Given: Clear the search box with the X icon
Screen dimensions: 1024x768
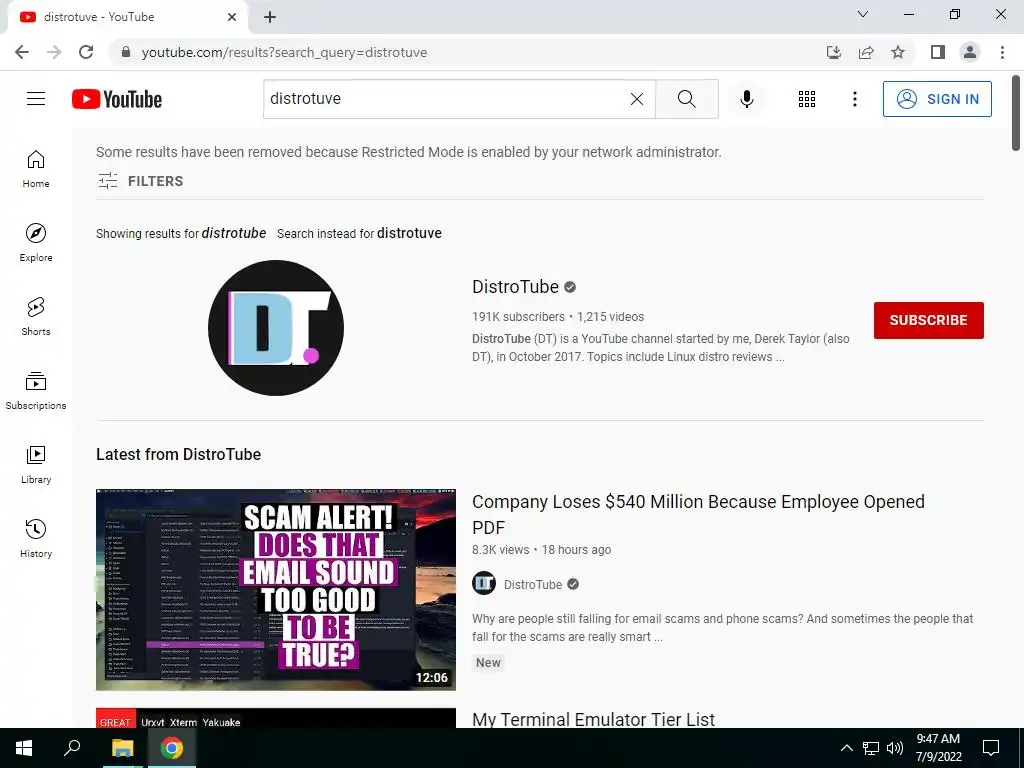Looking at the screenshot, I should 637,99.
